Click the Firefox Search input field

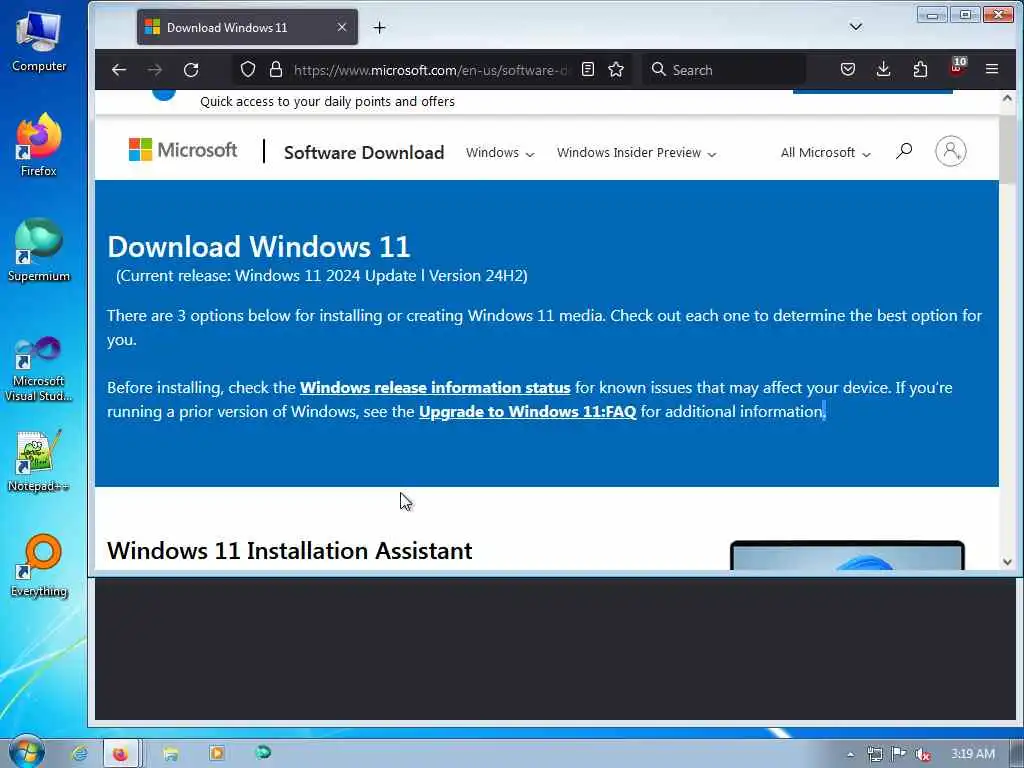pyautogui.click(x=725, y=69)
